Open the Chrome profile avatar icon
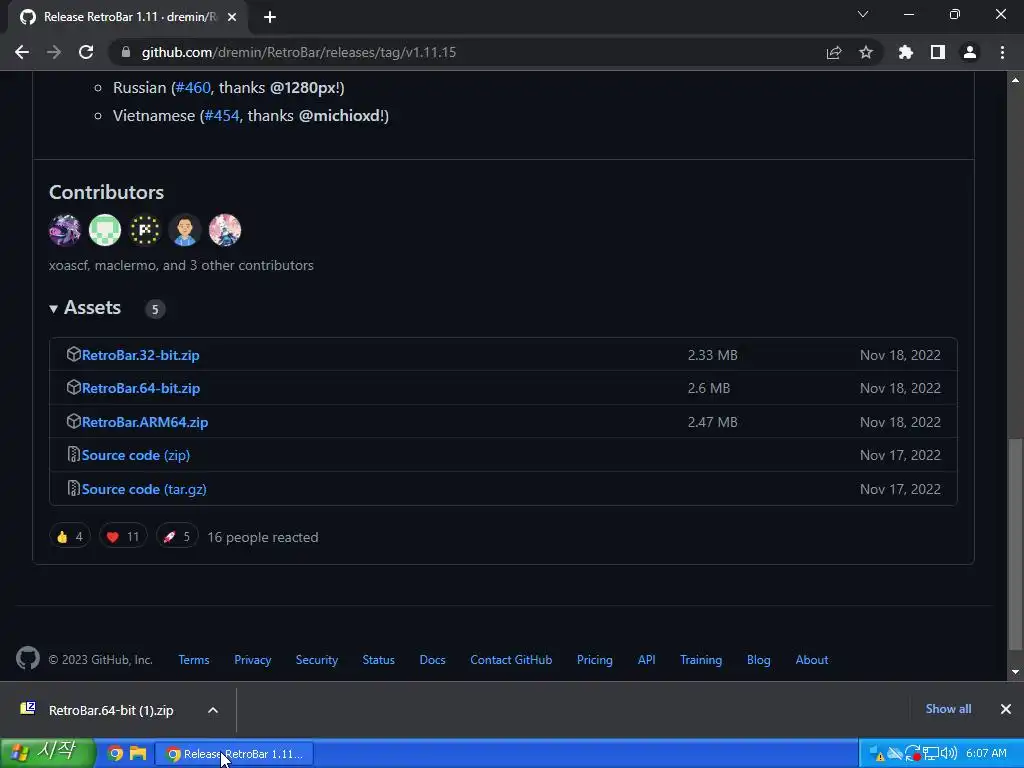The width and height of the screenshot is (1024, 768). click(x=970, y=52)
